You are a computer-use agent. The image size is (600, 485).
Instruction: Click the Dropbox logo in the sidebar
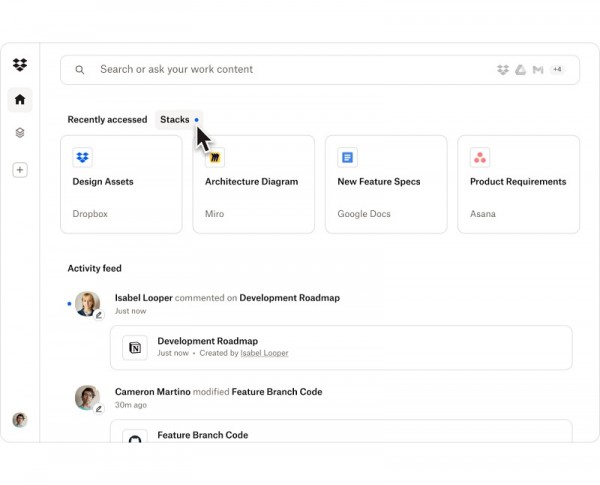click(20, 65)
